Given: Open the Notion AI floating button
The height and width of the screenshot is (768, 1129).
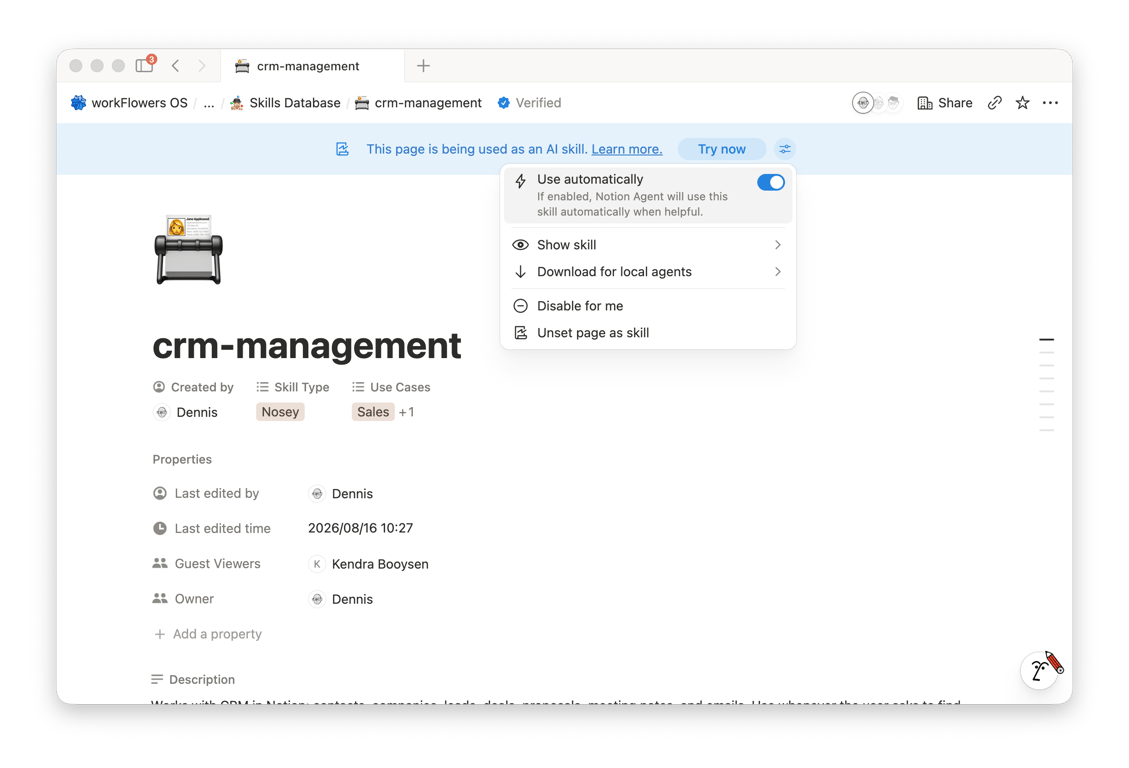Looking at the screenshot, I should (1041, 670).
